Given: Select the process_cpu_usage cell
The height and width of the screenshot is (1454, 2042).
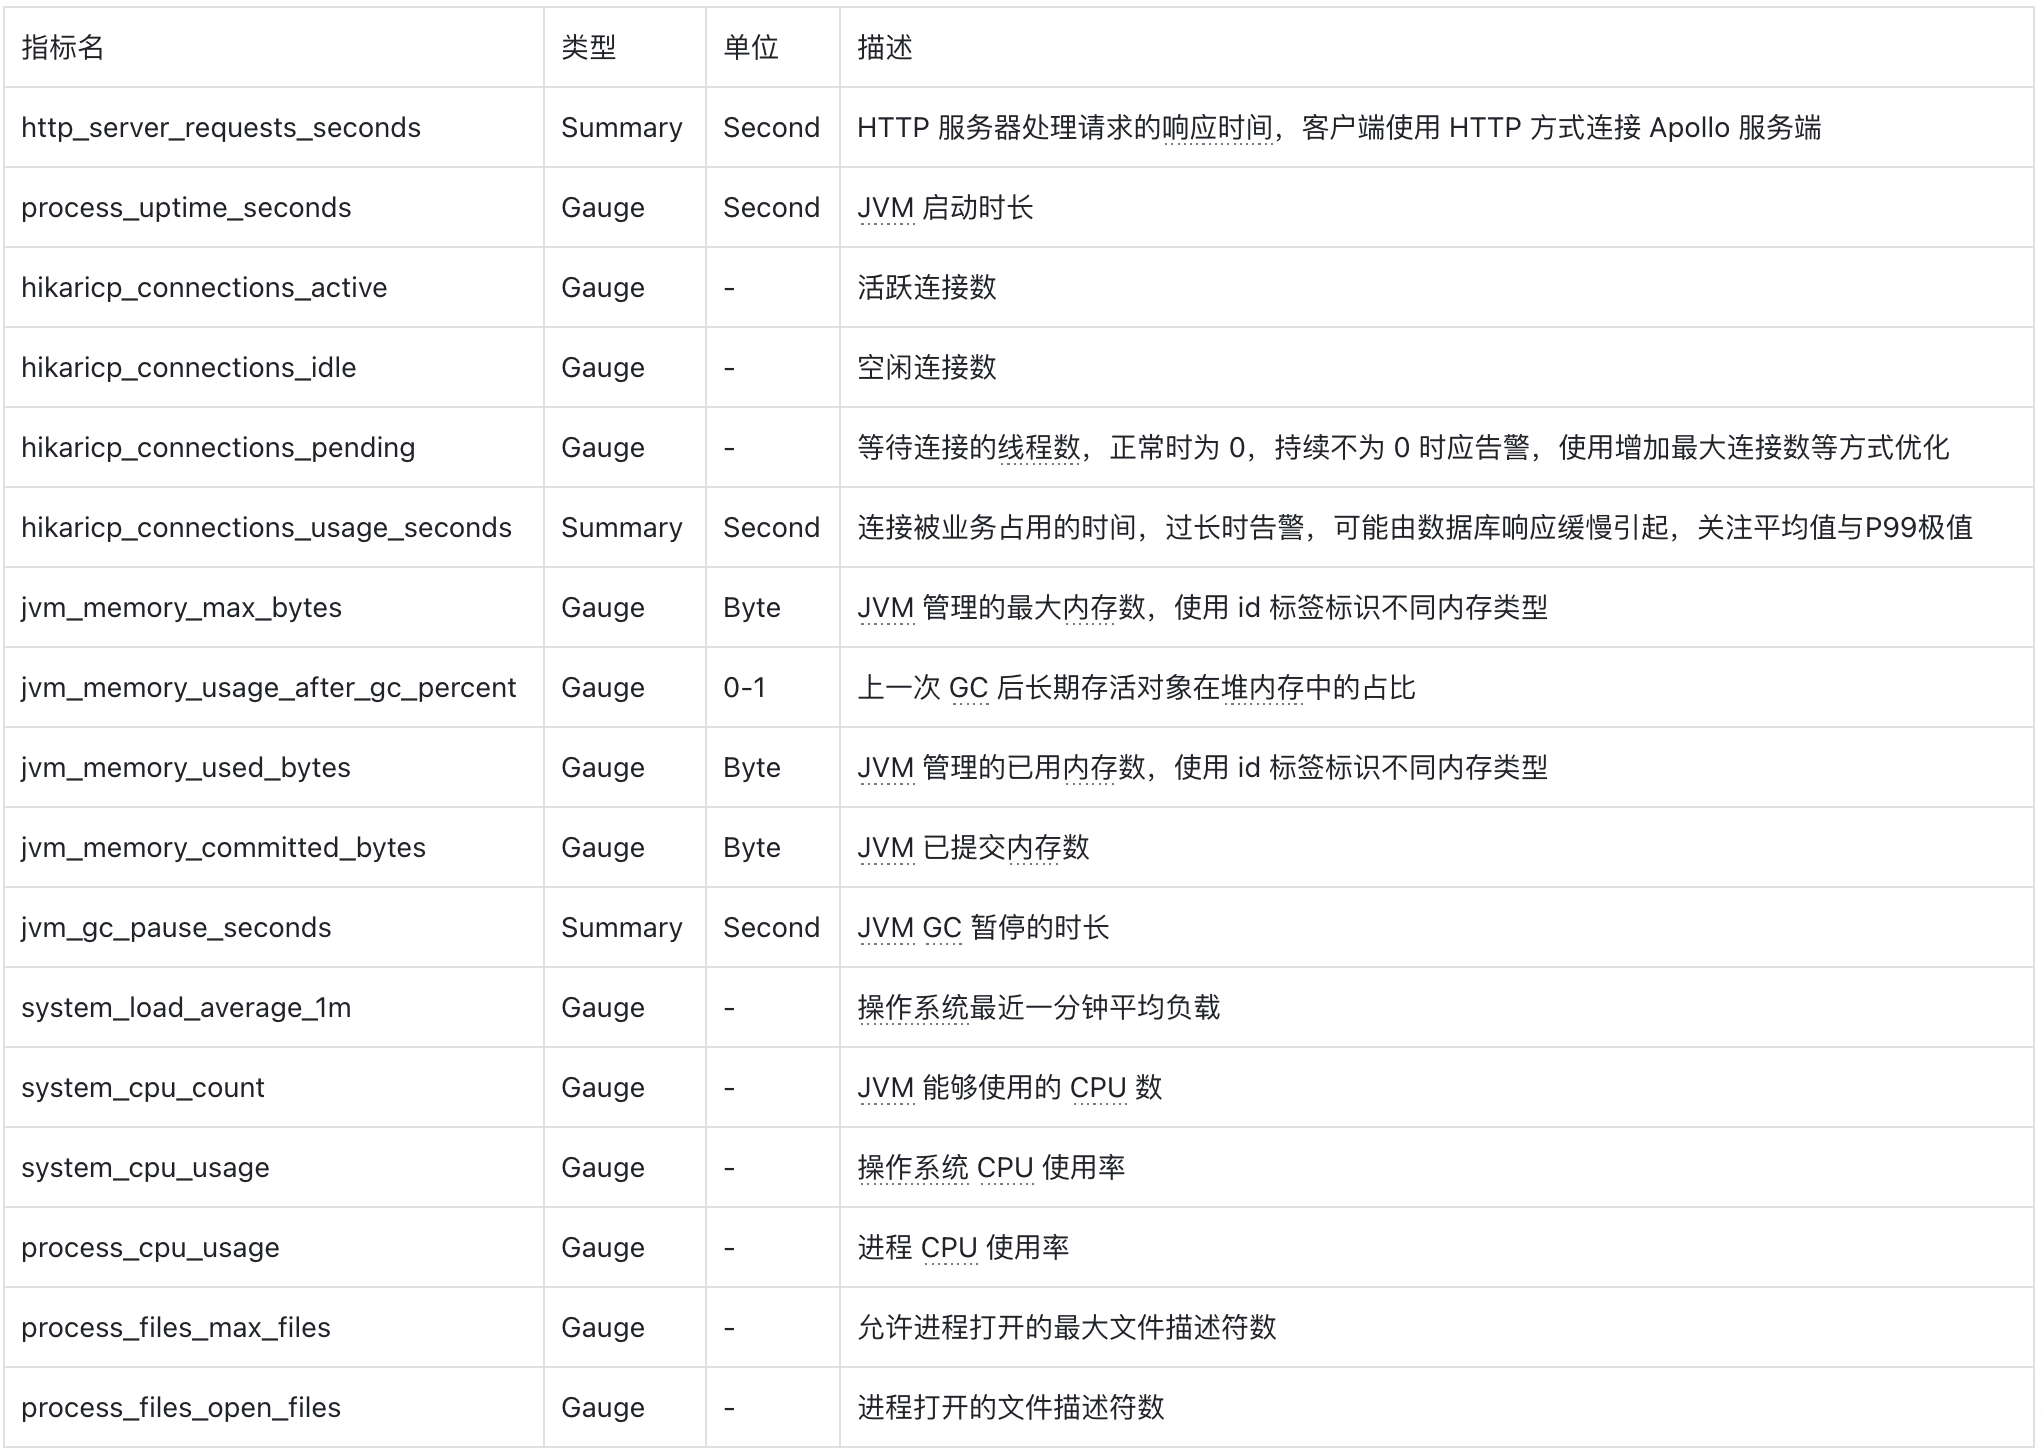Looking at the screenshot, I should coord(150,1248).
